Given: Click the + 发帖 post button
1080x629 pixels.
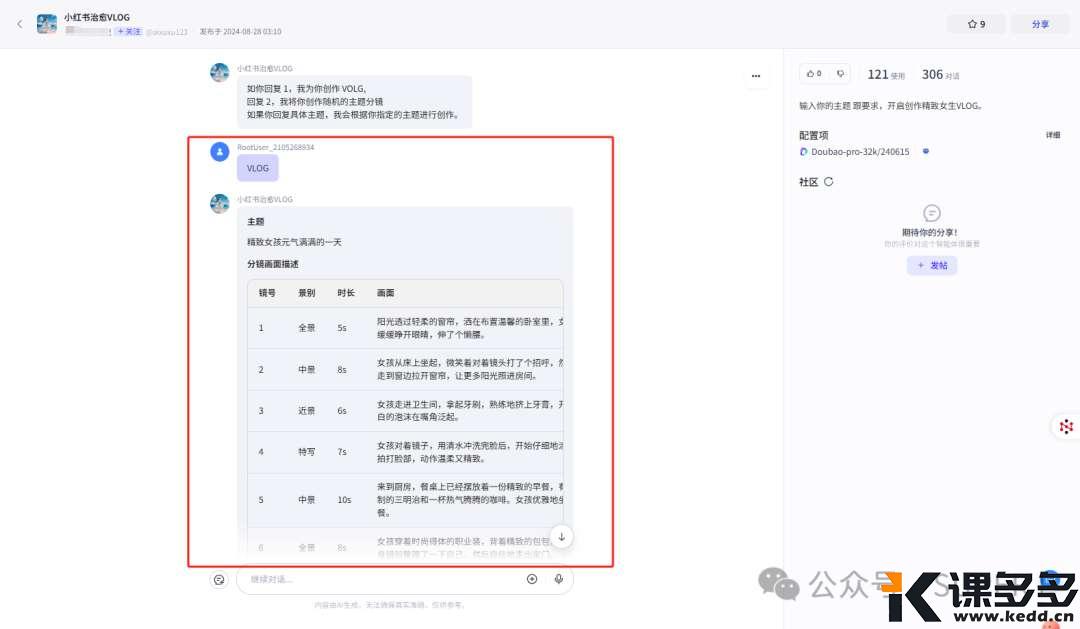Looking at the screenshot, I should click(932, 265).
